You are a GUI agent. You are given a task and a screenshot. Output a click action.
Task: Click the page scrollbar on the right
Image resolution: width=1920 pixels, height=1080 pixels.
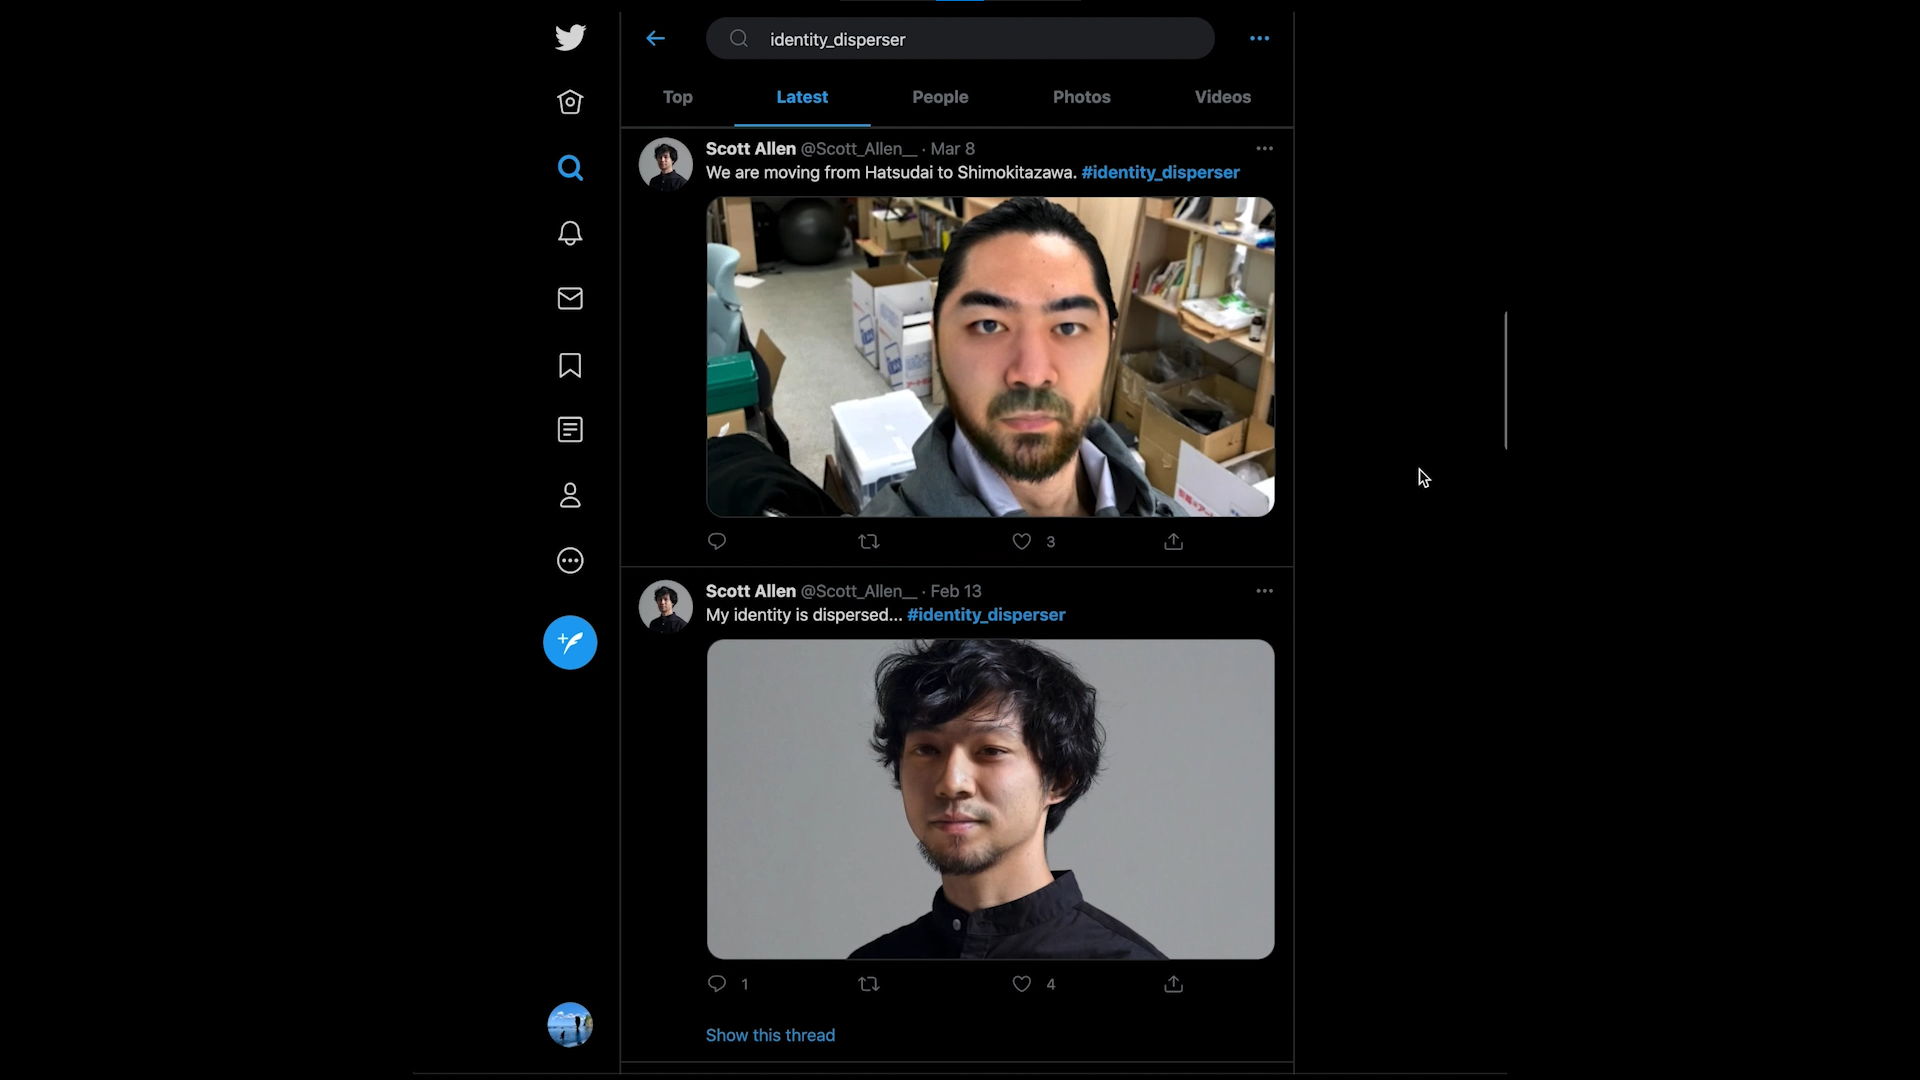tap(1505, 380)
